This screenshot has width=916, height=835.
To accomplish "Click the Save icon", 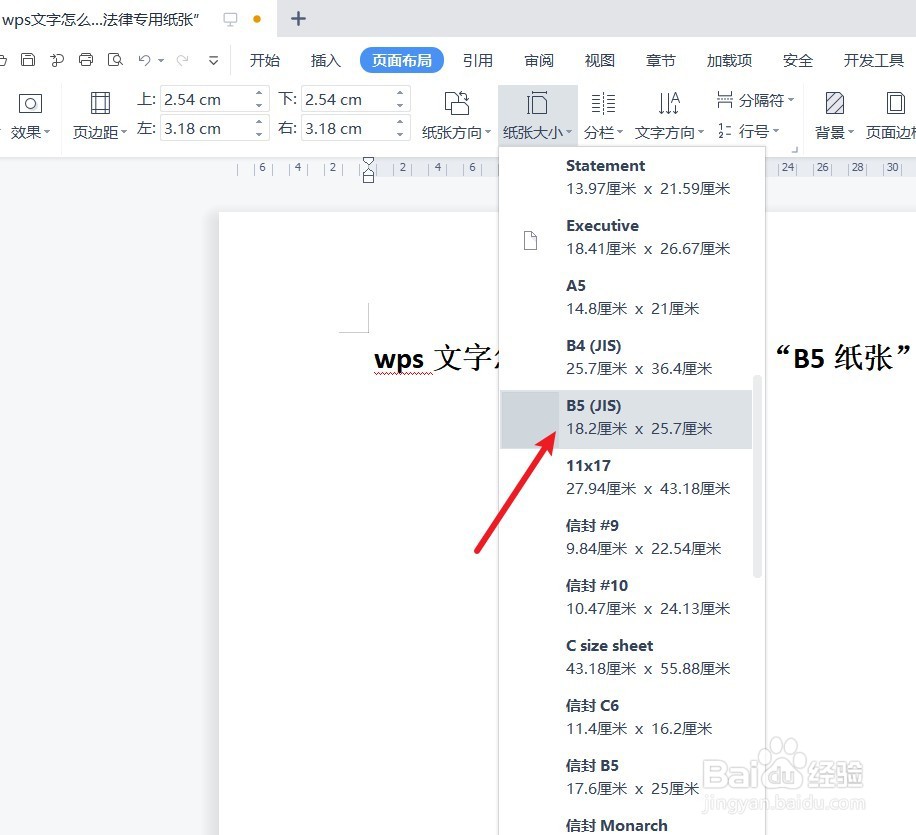I will click(28, 60).
